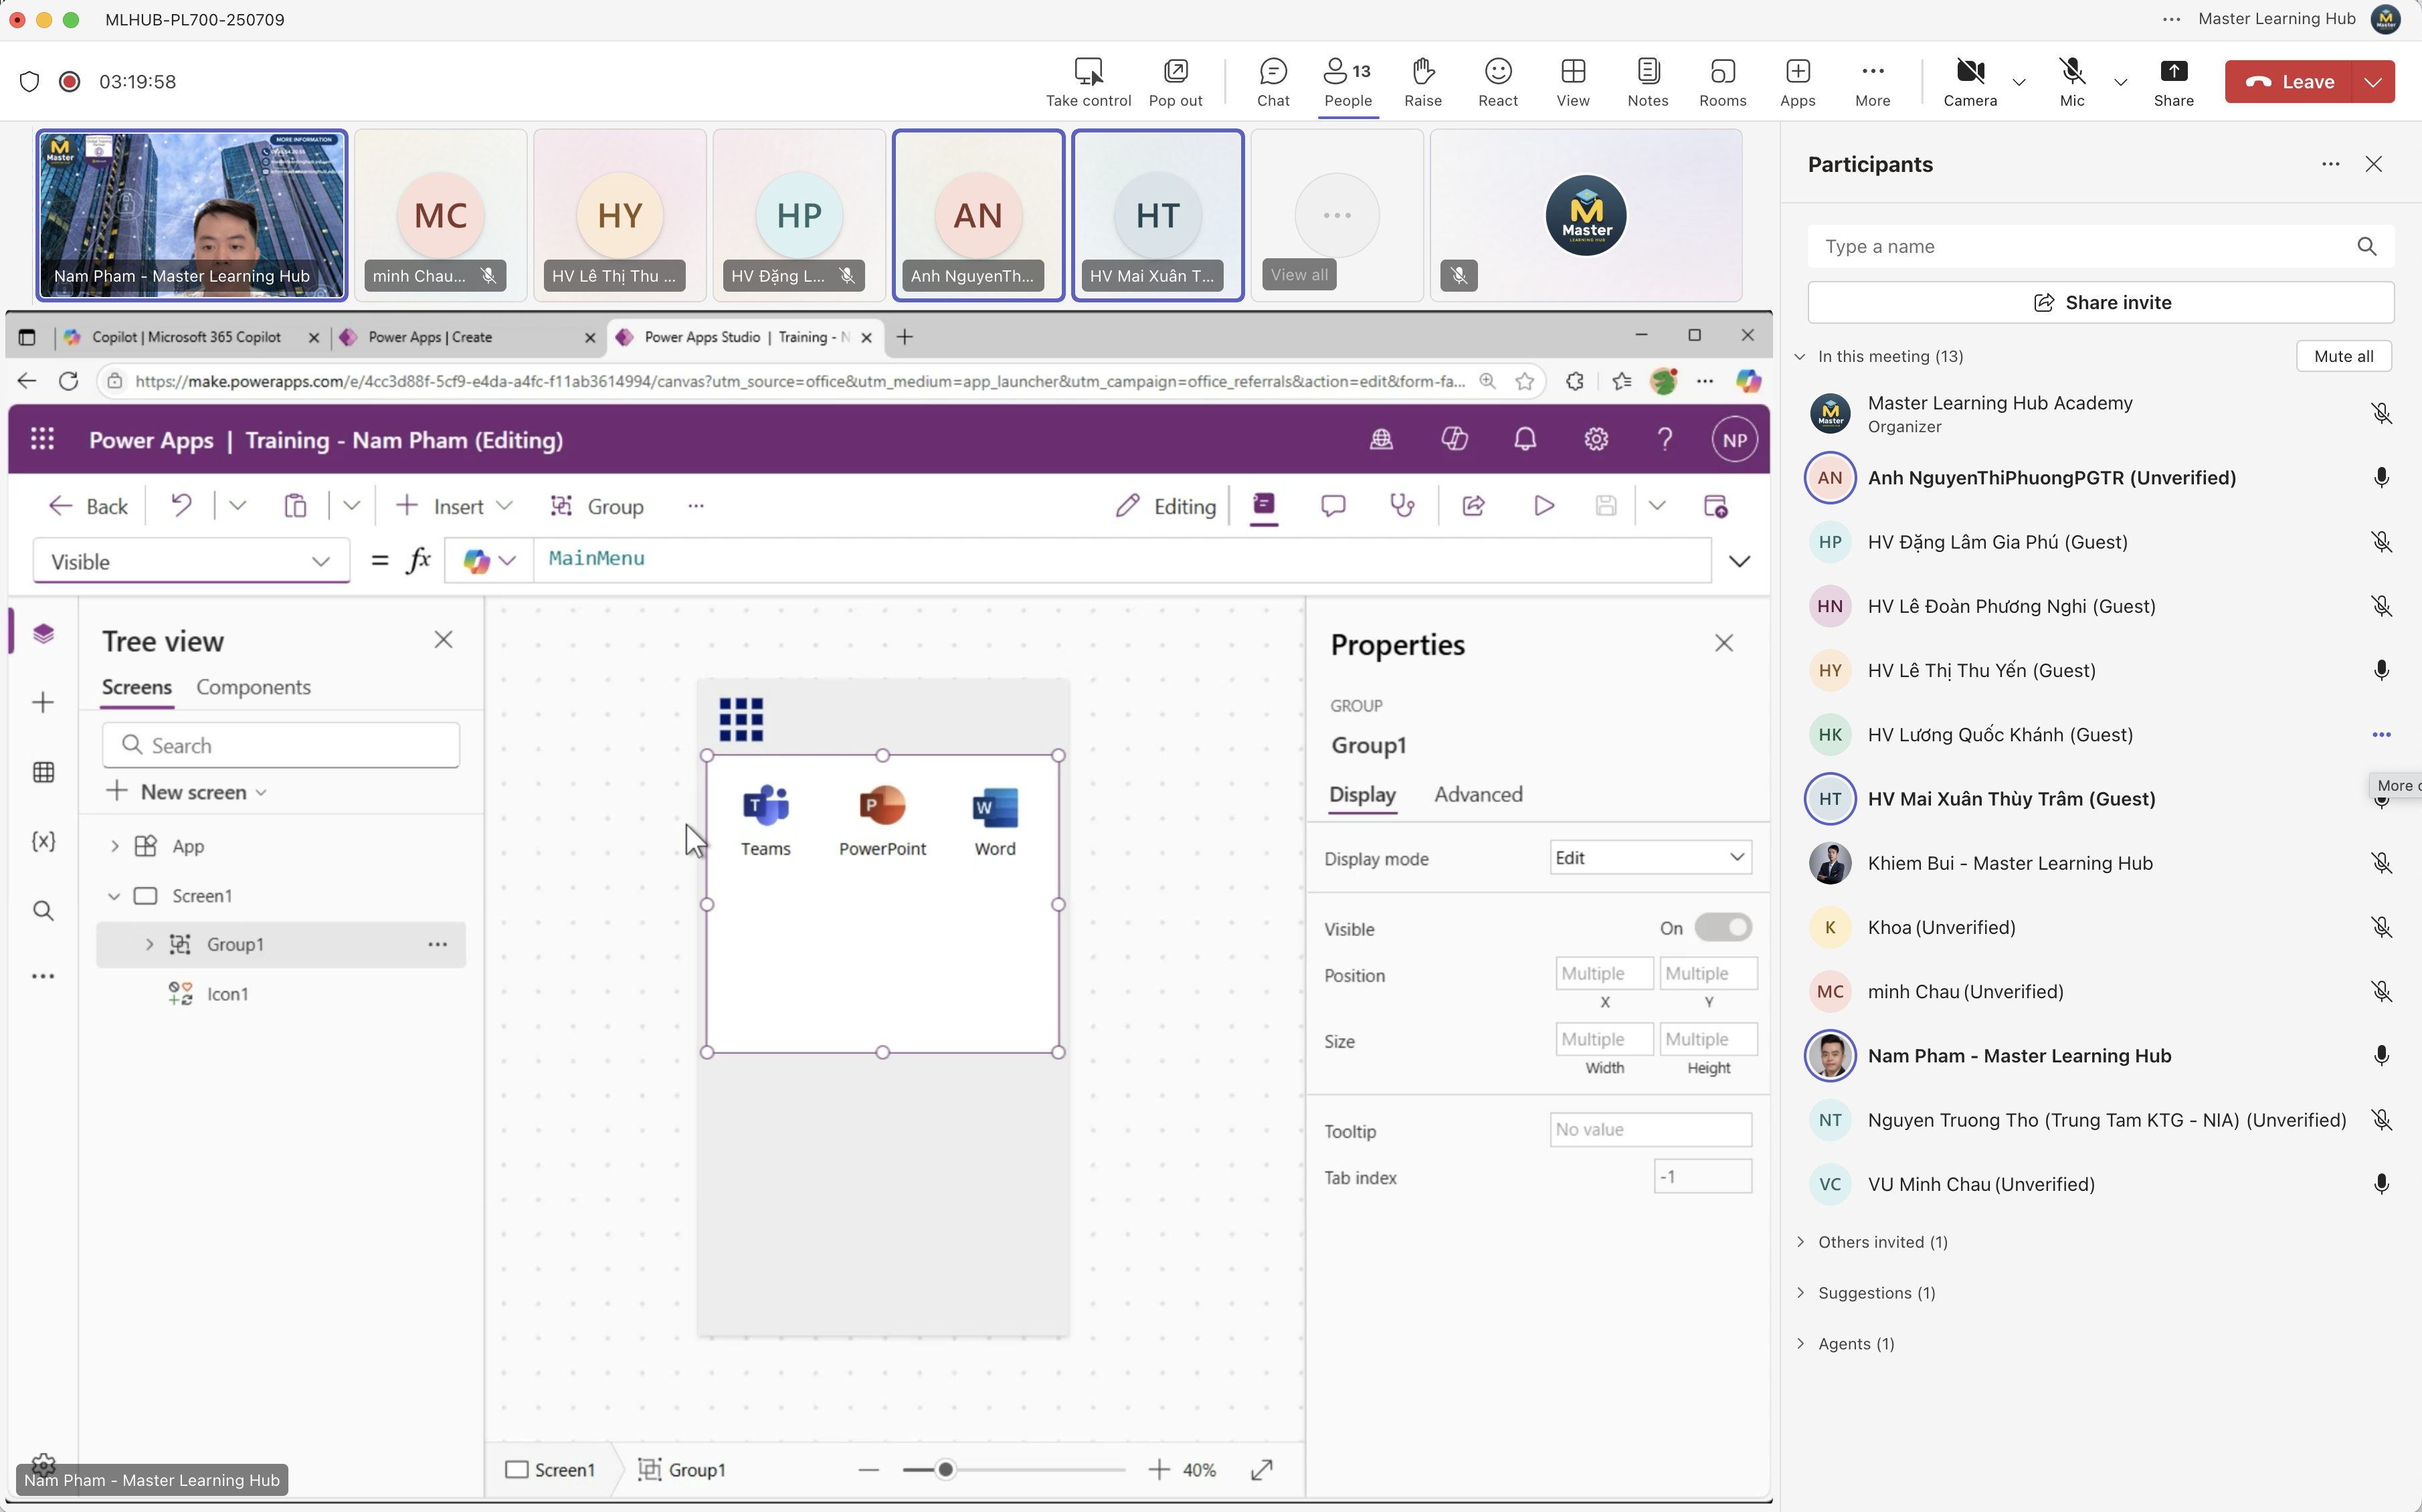Open the Teams View layout options
Viewport: 2422px width, 1512px height.
pos(1572,82)
